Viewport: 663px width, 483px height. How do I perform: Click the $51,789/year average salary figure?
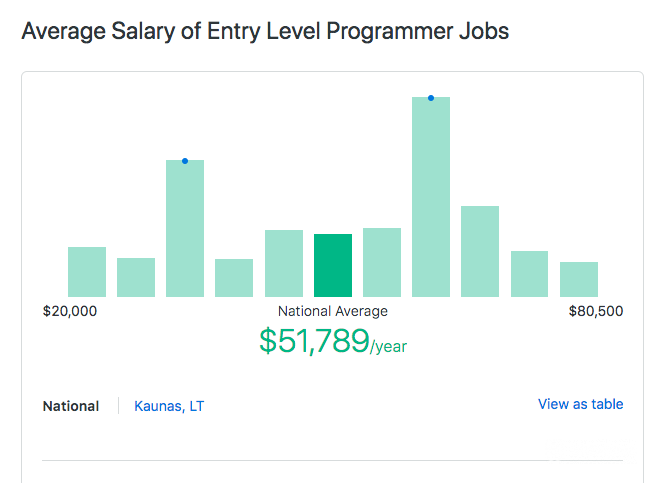(333, 341)
